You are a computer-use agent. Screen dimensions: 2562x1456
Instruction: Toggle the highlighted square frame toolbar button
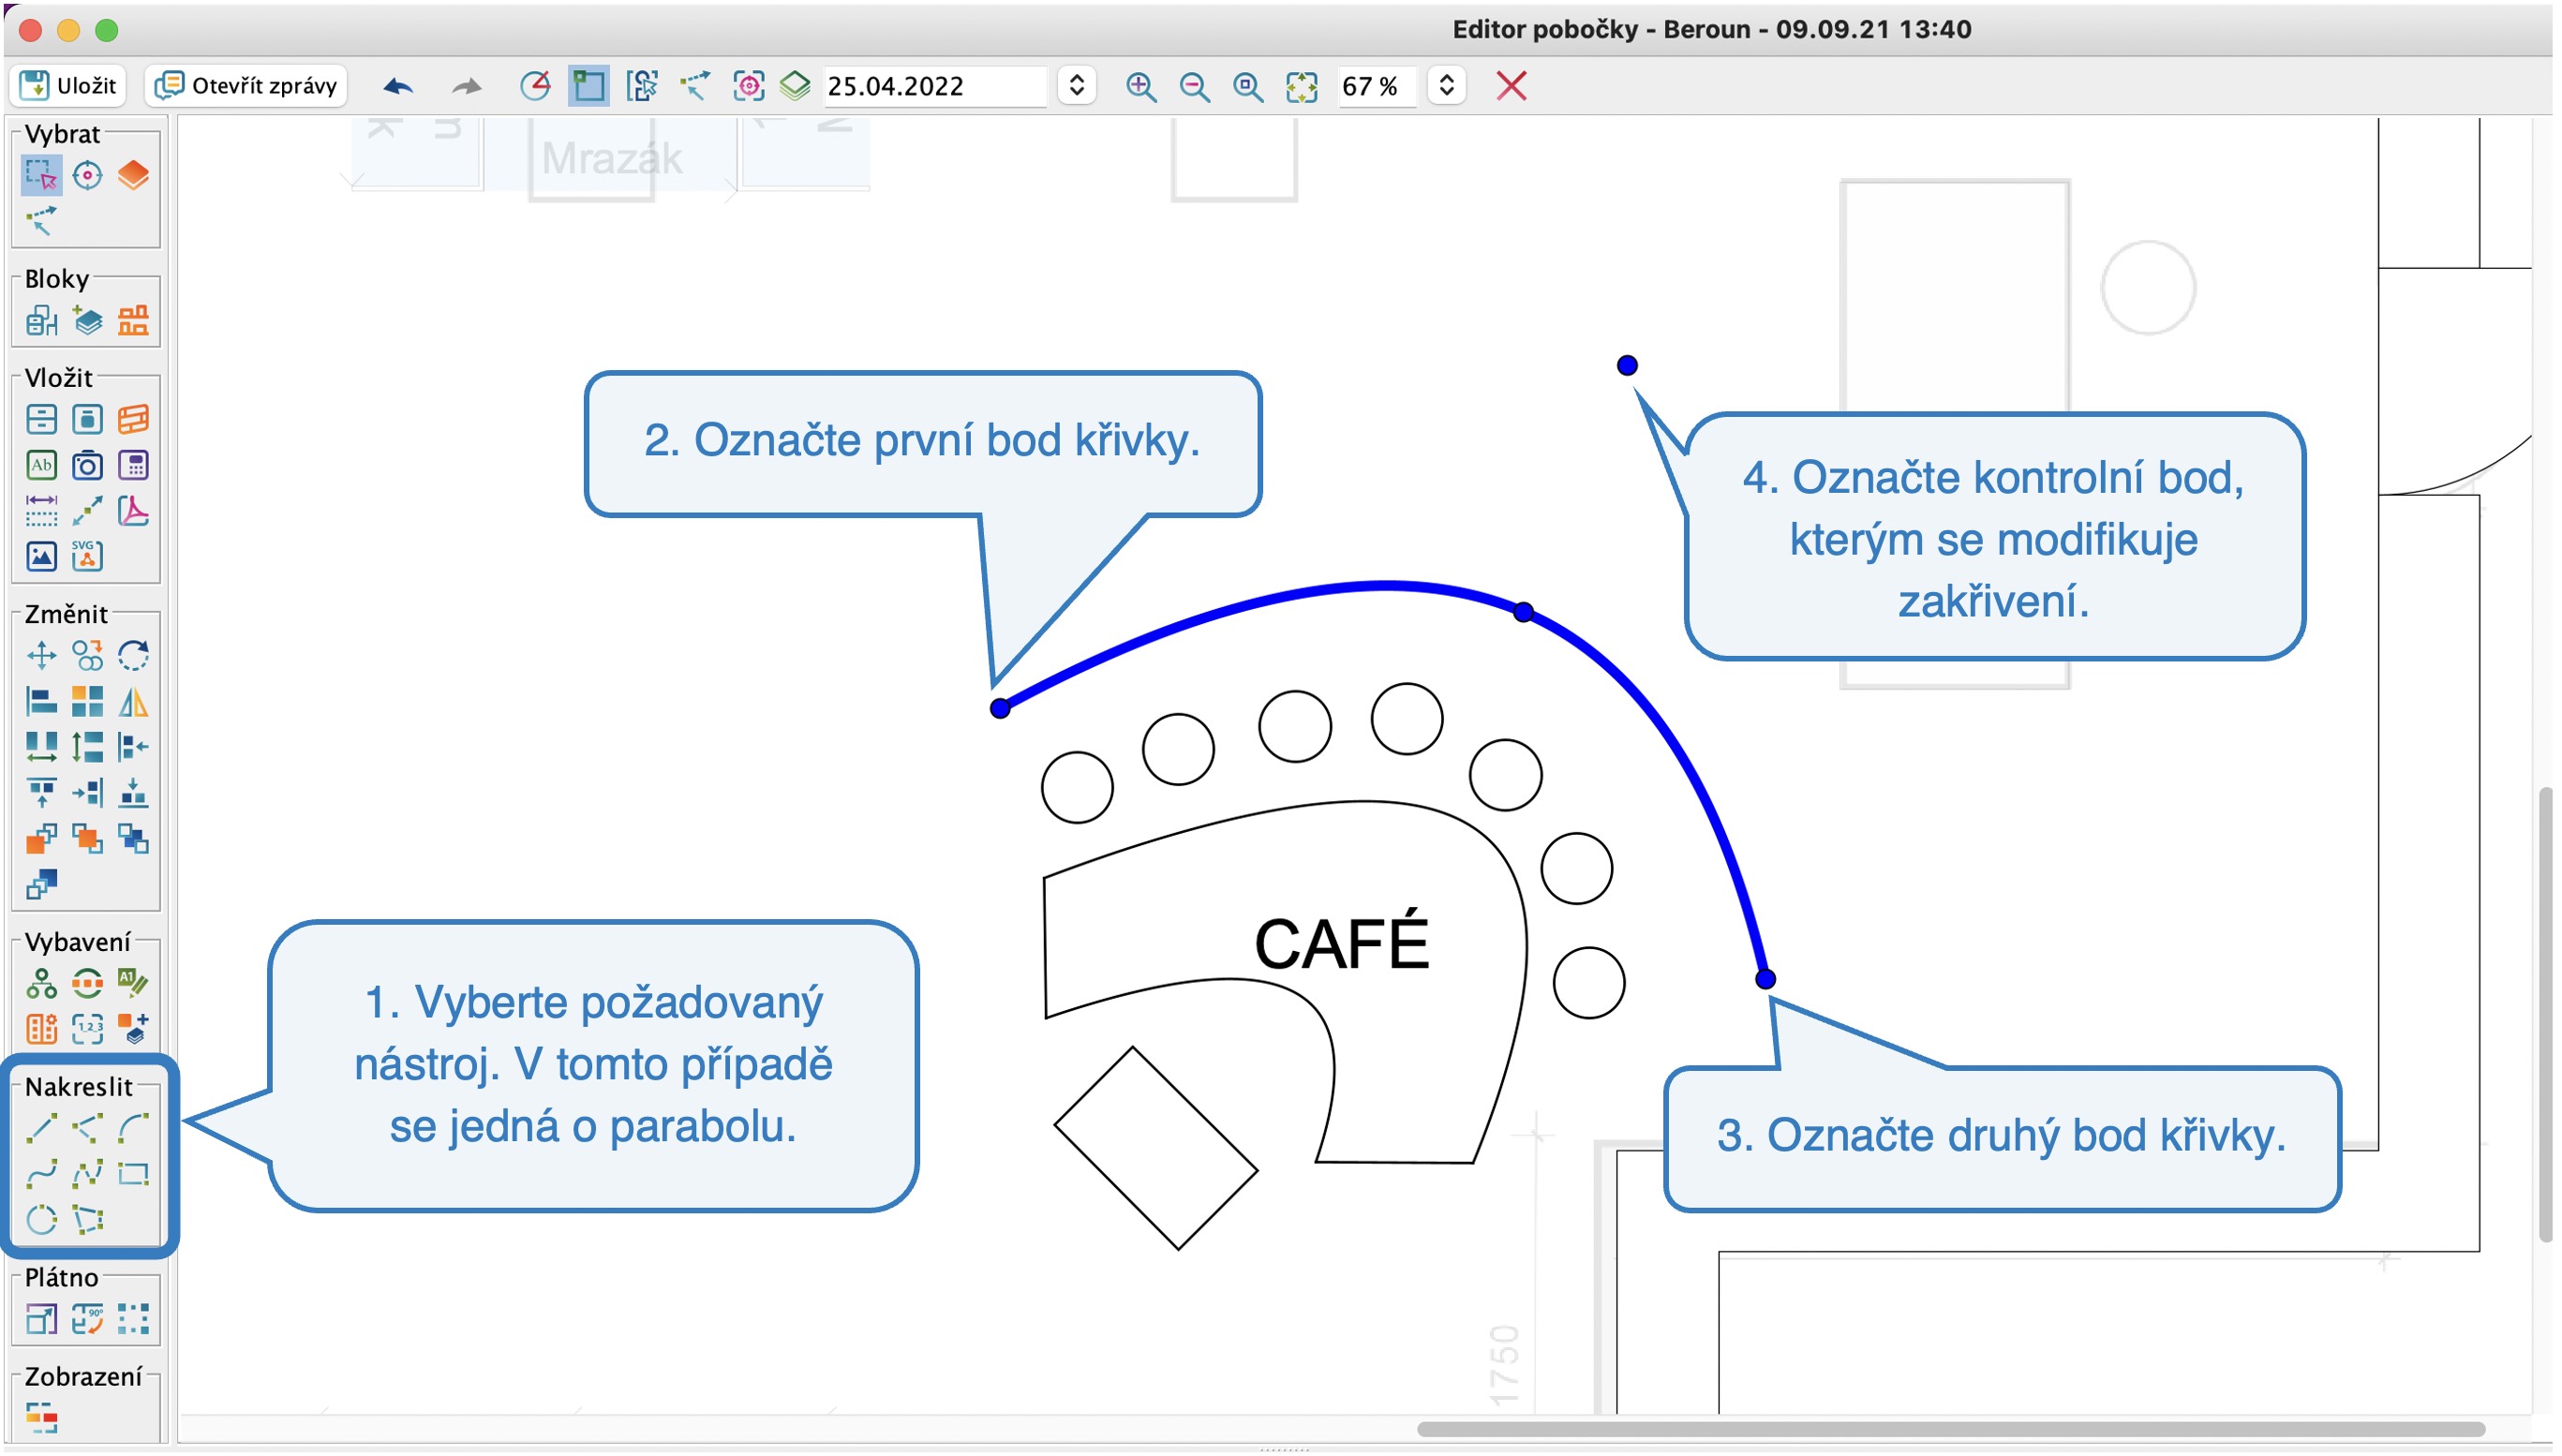point(589,86)
